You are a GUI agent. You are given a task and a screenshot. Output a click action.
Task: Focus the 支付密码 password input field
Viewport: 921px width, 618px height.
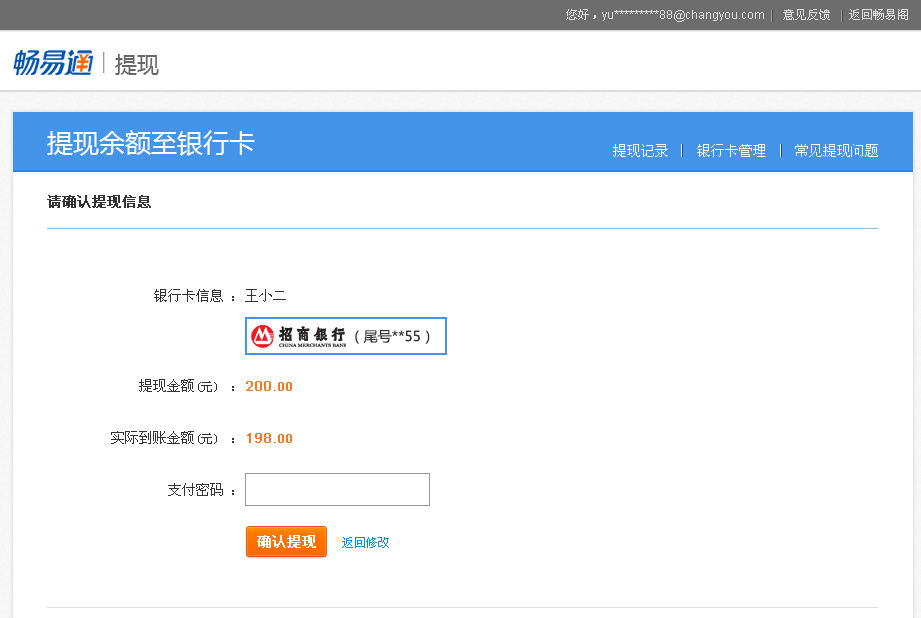pyautogui.click(x=337, y=490)
